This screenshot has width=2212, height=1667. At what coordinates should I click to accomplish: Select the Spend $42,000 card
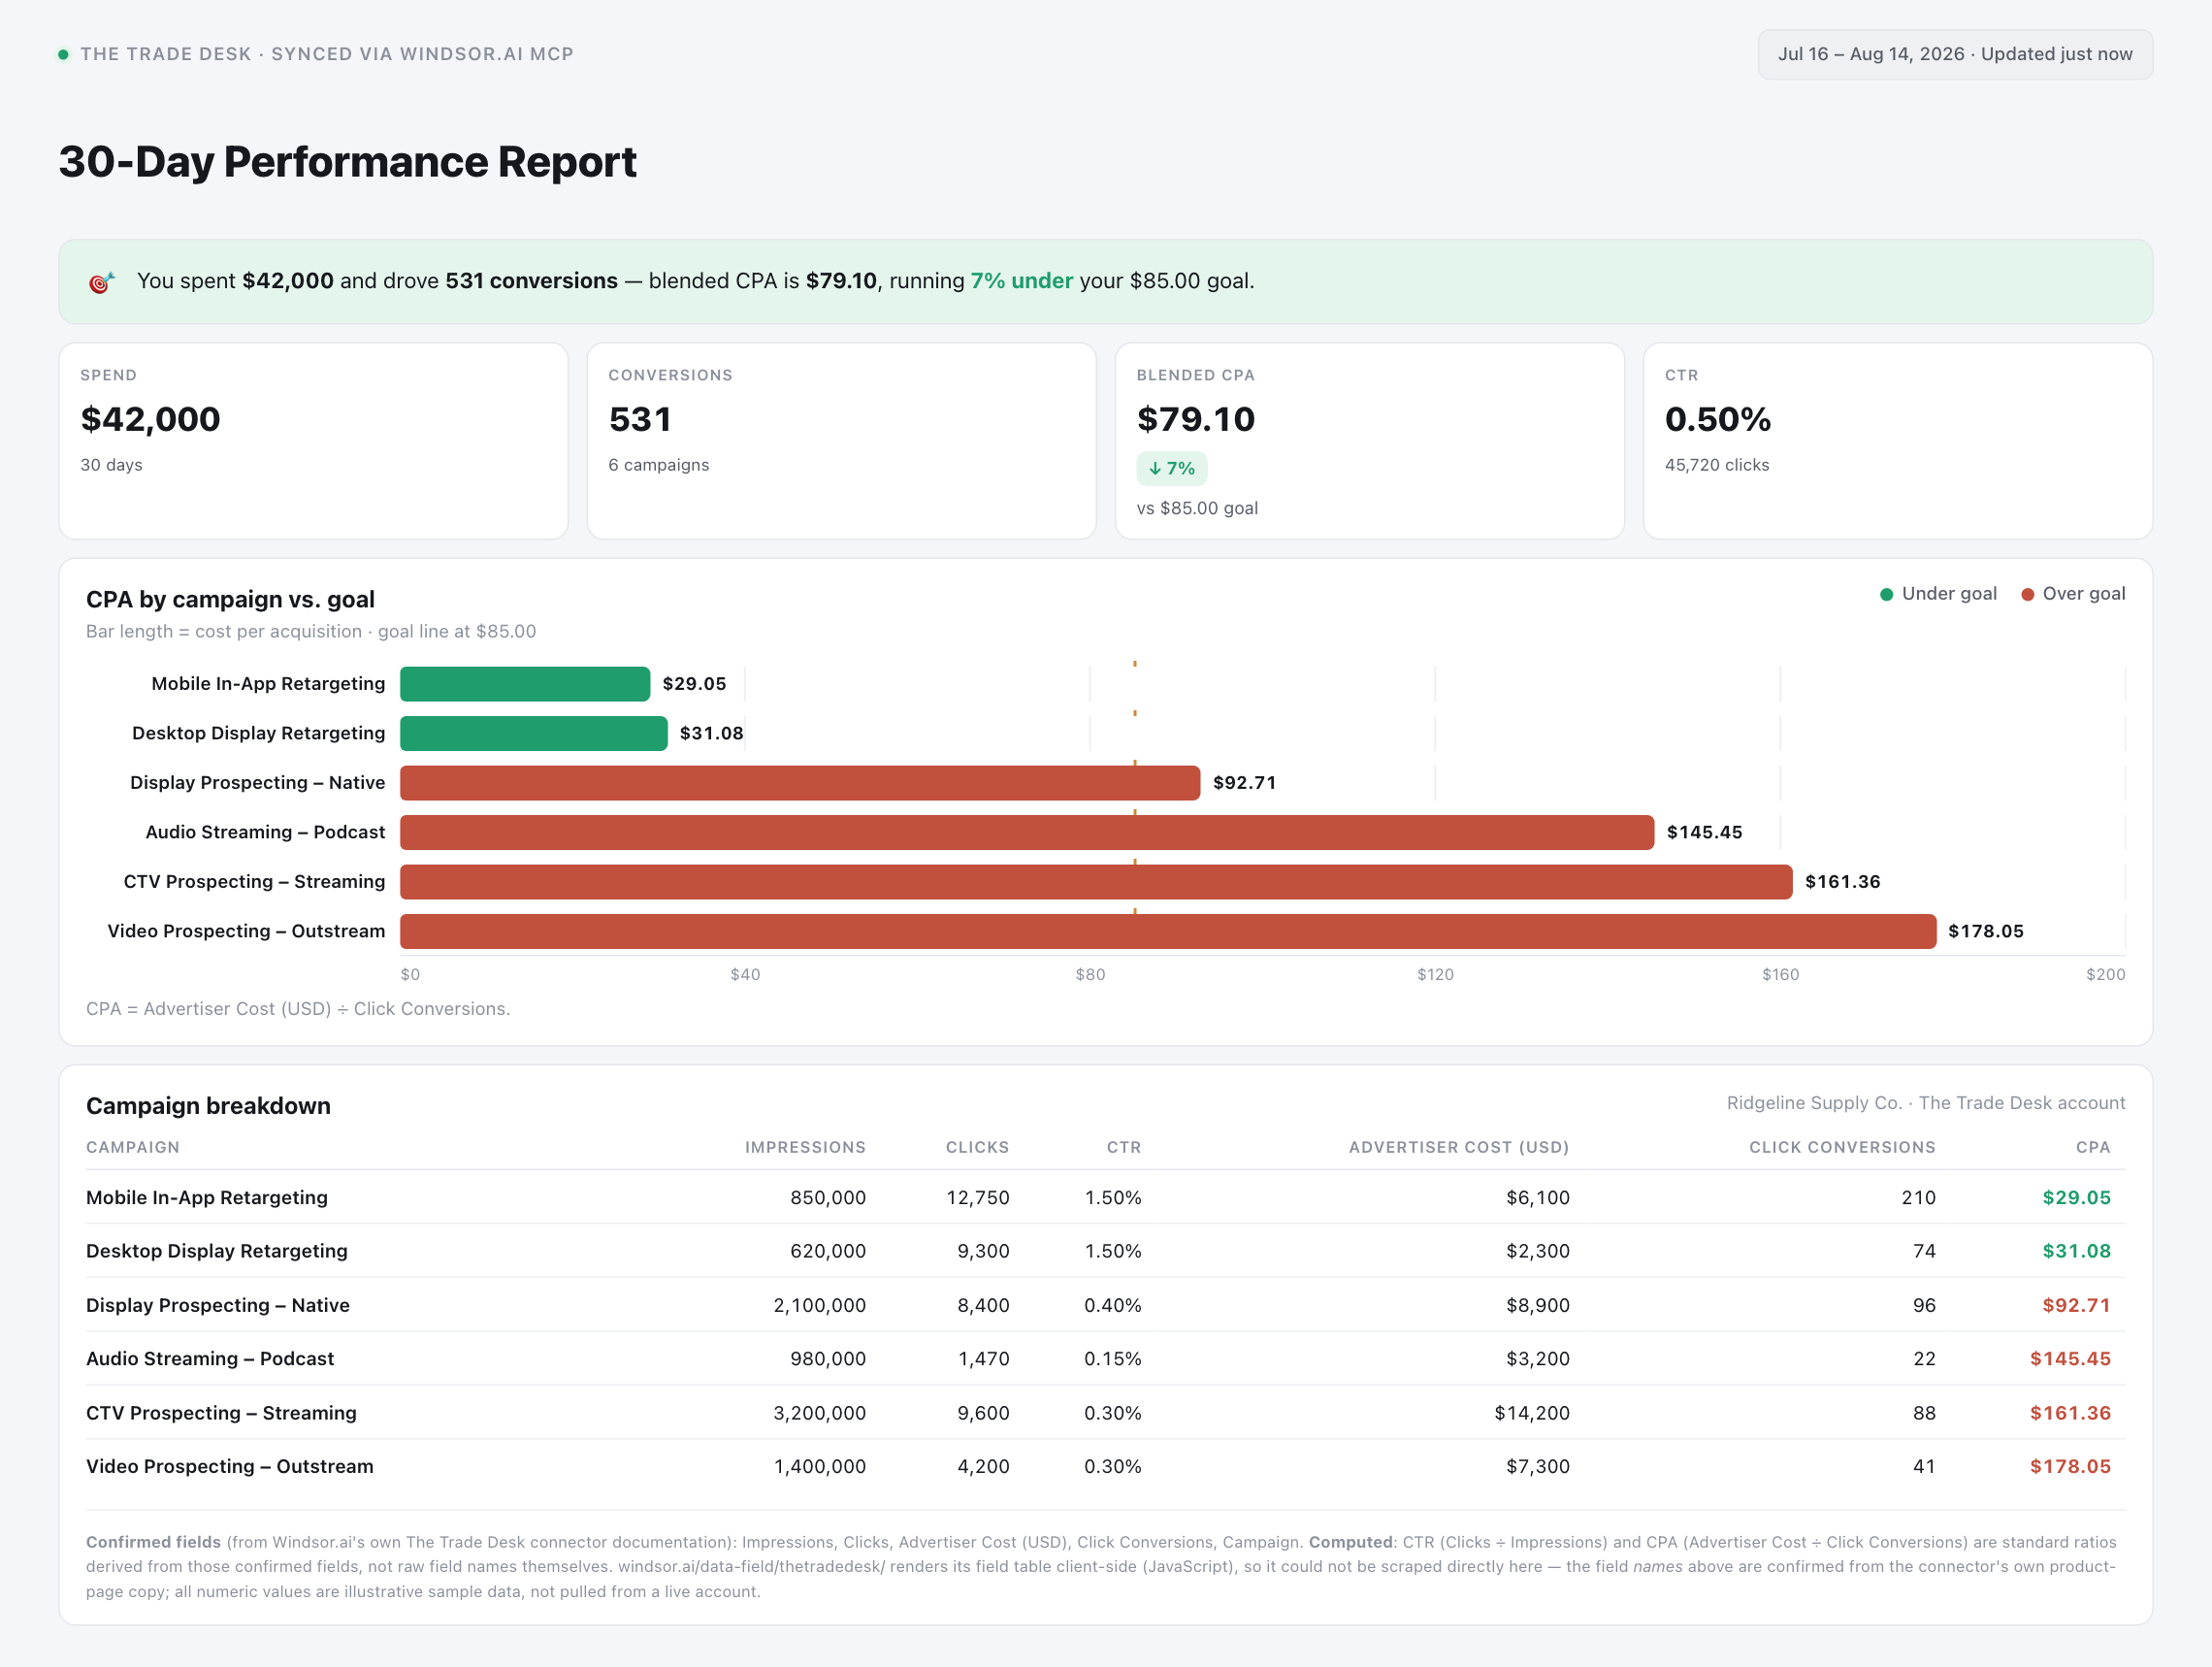(313, 441)
